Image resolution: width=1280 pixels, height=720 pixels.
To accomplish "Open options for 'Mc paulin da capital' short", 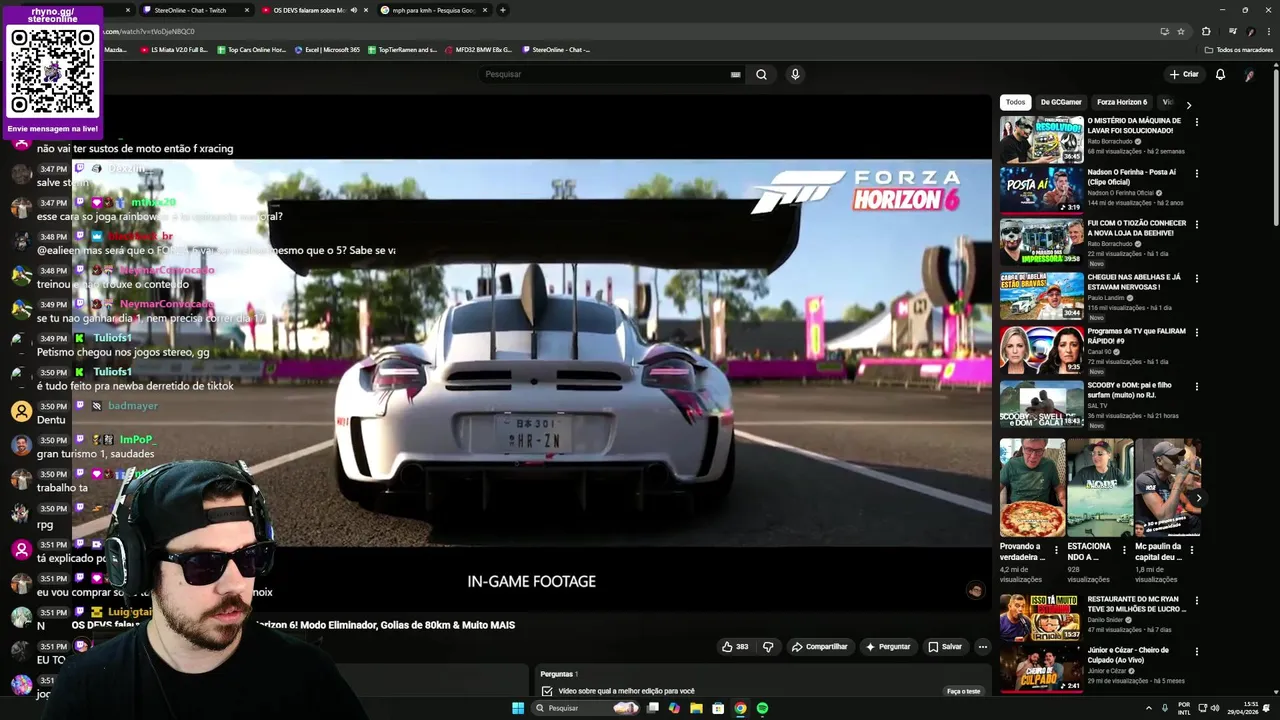I will 1191,549.
